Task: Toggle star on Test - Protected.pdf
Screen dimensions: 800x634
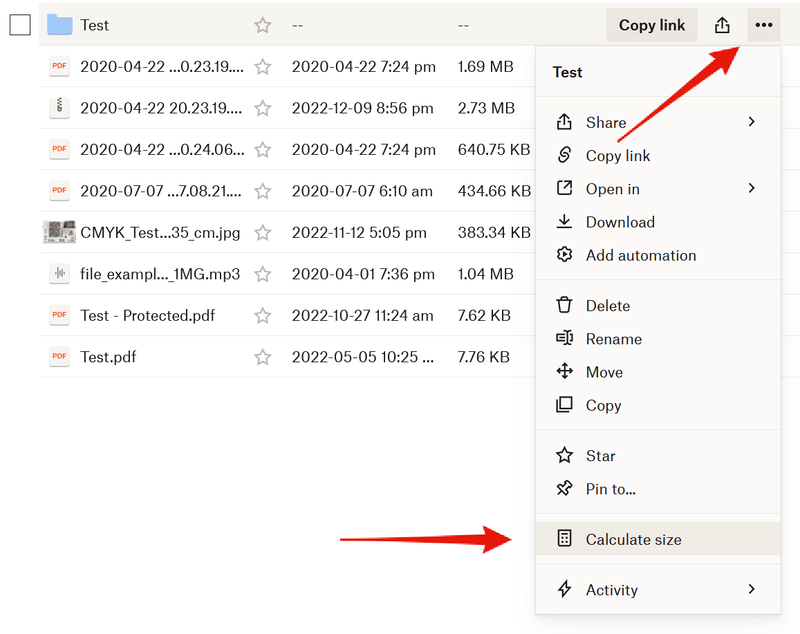Action: coord(263,316)
